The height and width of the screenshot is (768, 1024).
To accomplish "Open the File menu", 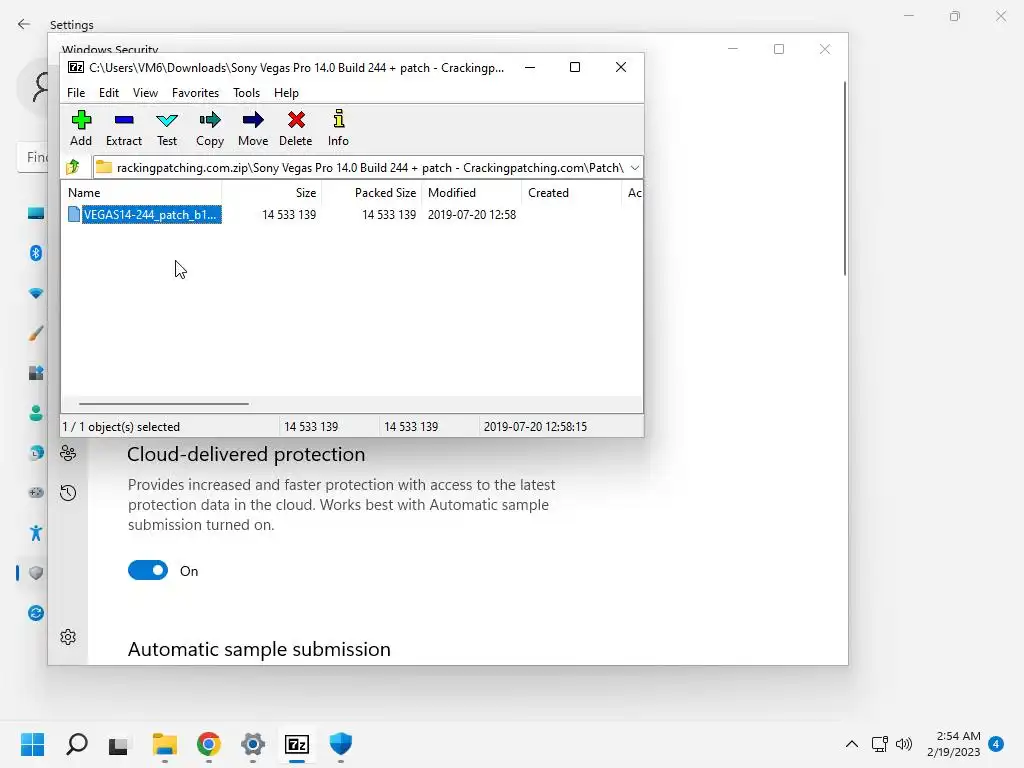I will coord(76,93).
